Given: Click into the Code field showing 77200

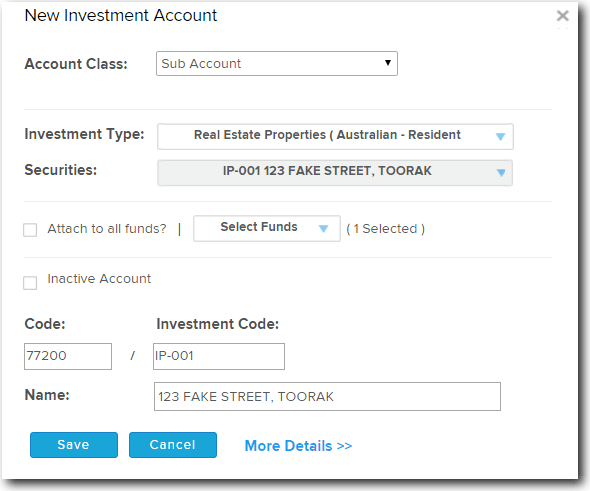Looking at the screenshot, I should (68, 356).
